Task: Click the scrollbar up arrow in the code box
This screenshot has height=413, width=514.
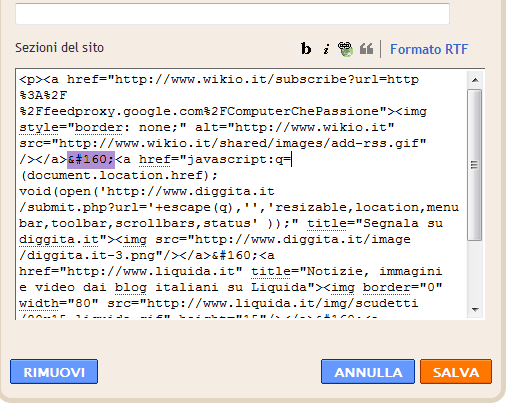Action: [475, 80]
